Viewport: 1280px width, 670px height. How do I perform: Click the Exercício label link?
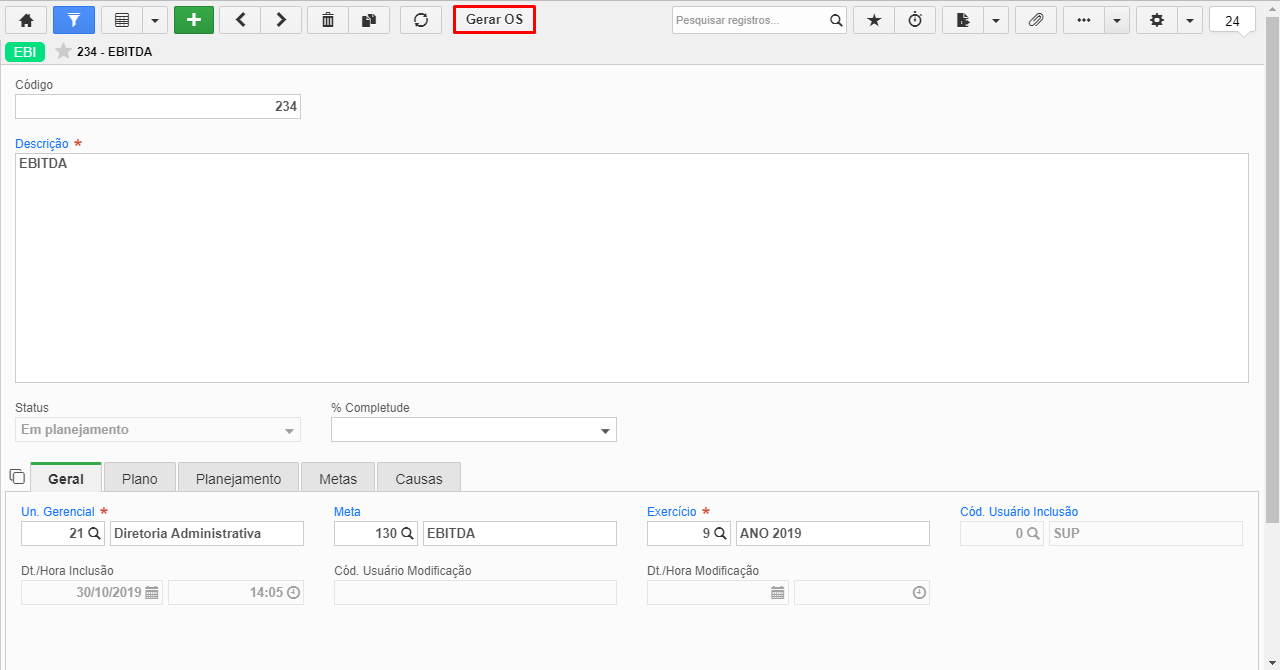pos(672,512)
